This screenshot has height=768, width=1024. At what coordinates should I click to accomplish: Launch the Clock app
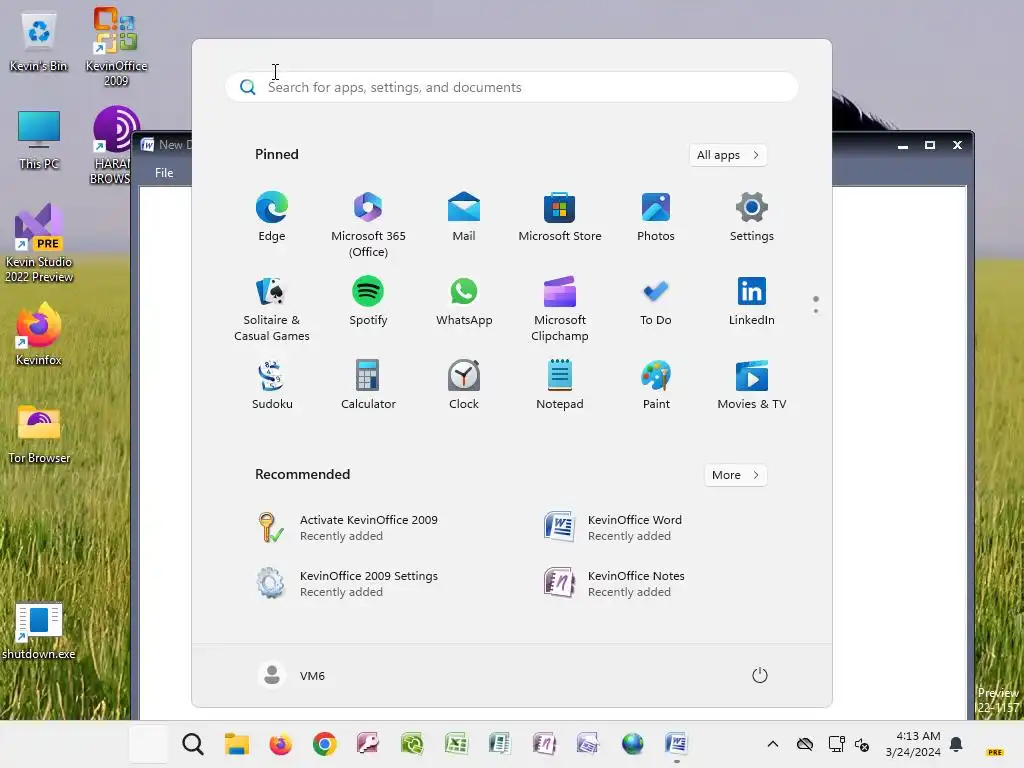point(464,385)
